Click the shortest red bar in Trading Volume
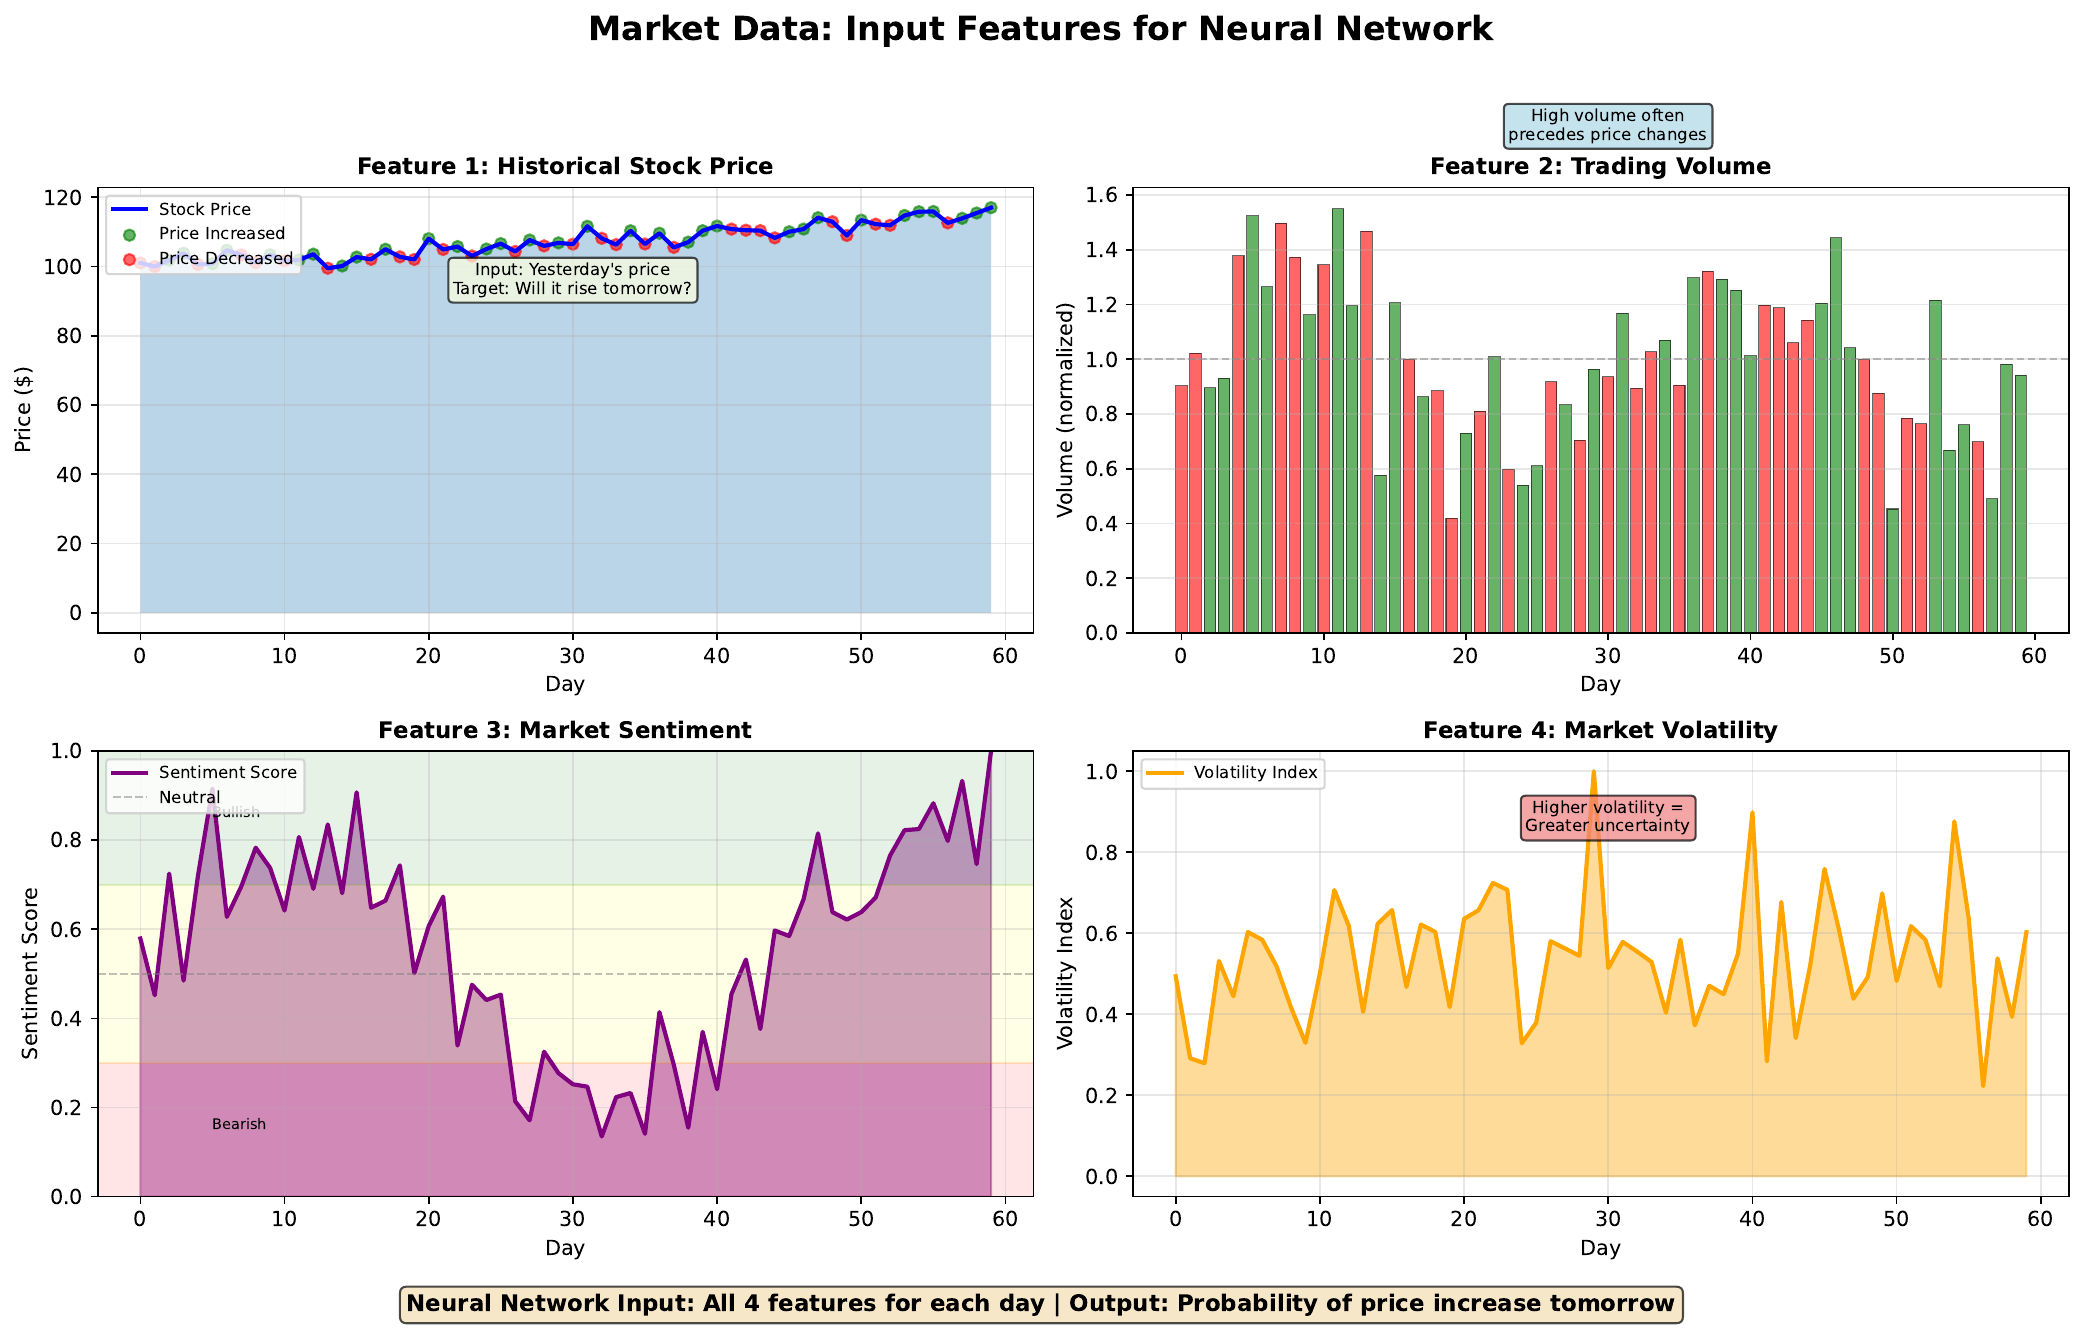2084x1332 pixels. [x=1451, y=575]
